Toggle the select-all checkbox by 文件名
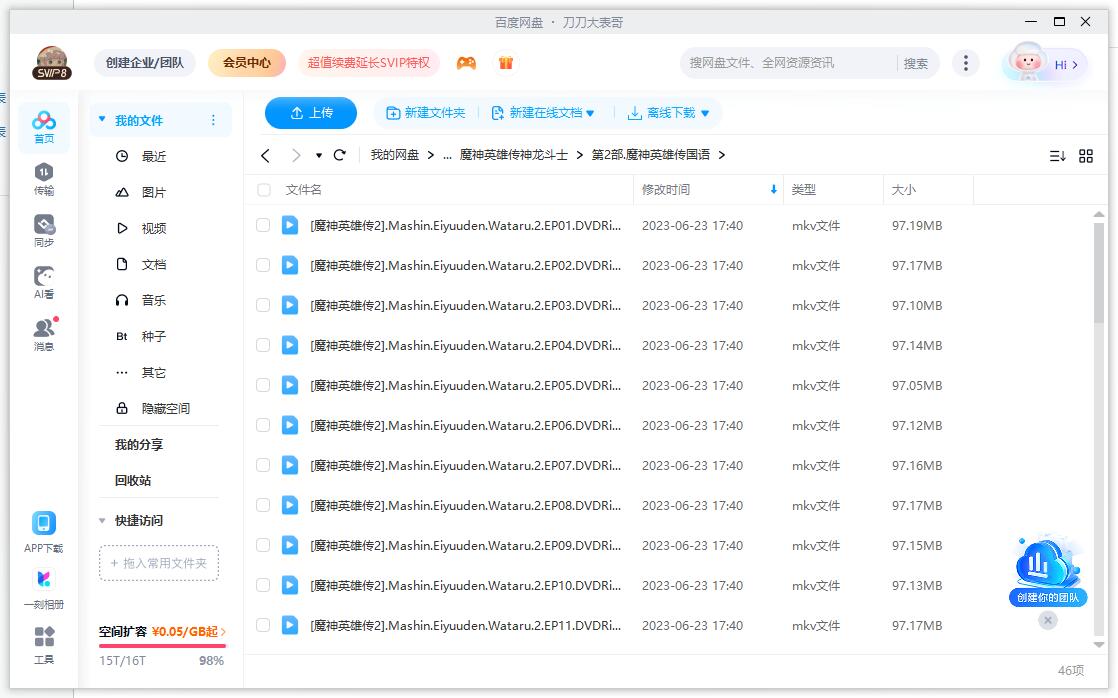Viewport: 1118px width, 698px height. (x=264, y=190)
